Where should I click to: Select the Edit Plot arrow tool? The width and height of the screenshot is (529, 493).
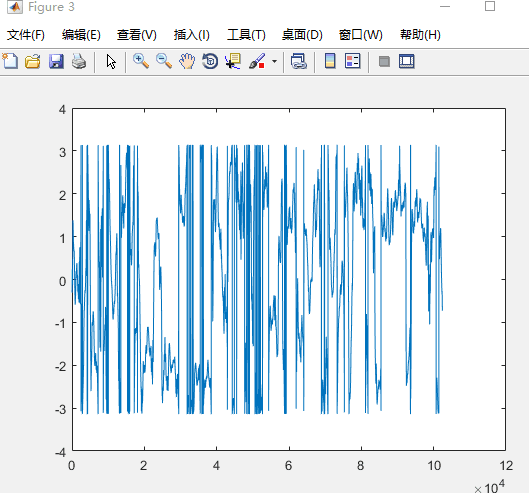(x=111, y=62)
